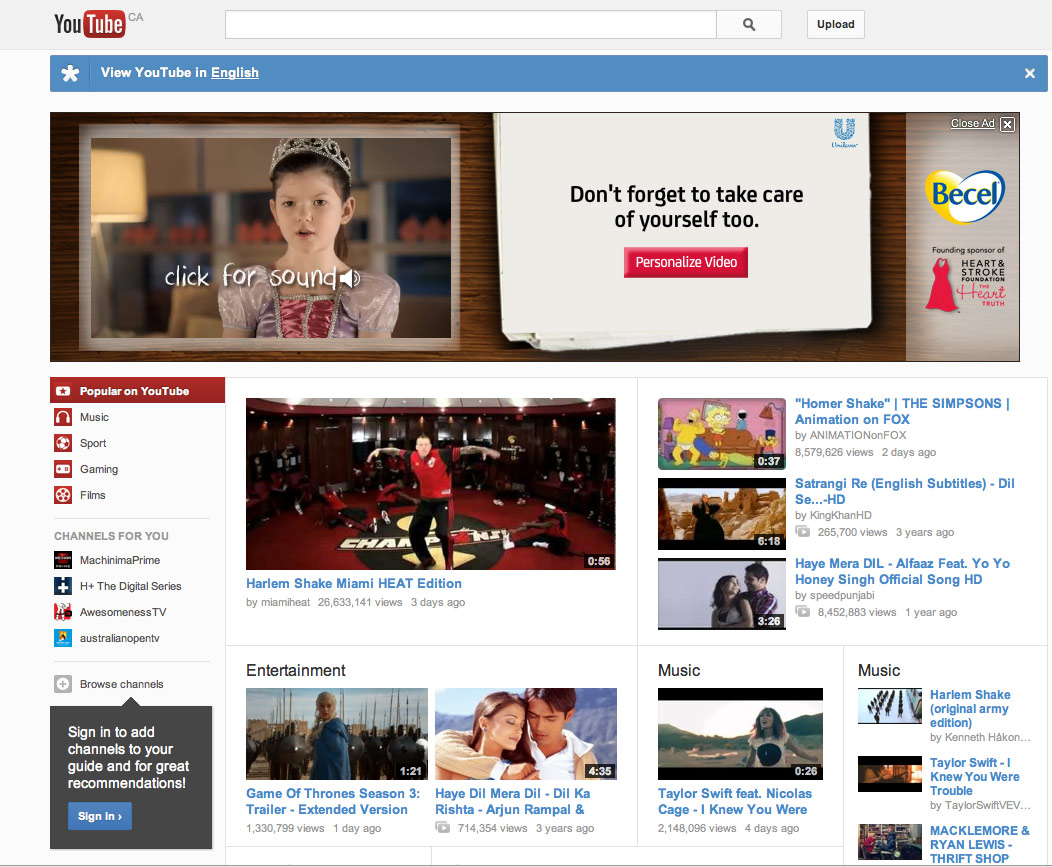The height and width of the screenshot is (867, 1052).
Task: Open the Harlem Shake Miami HEAT Edition title
Action: (x=354, y=583)
